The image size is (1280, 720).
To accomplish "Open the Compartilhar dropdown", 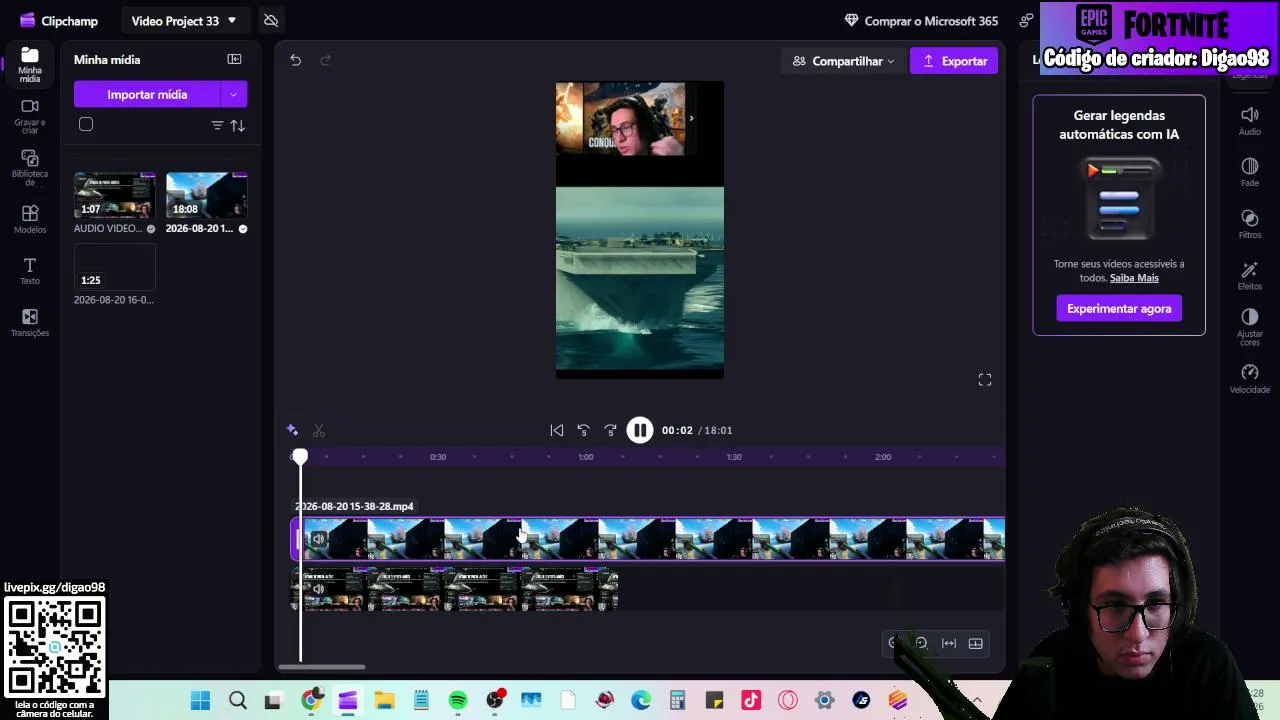I will (x=843, y=61).
